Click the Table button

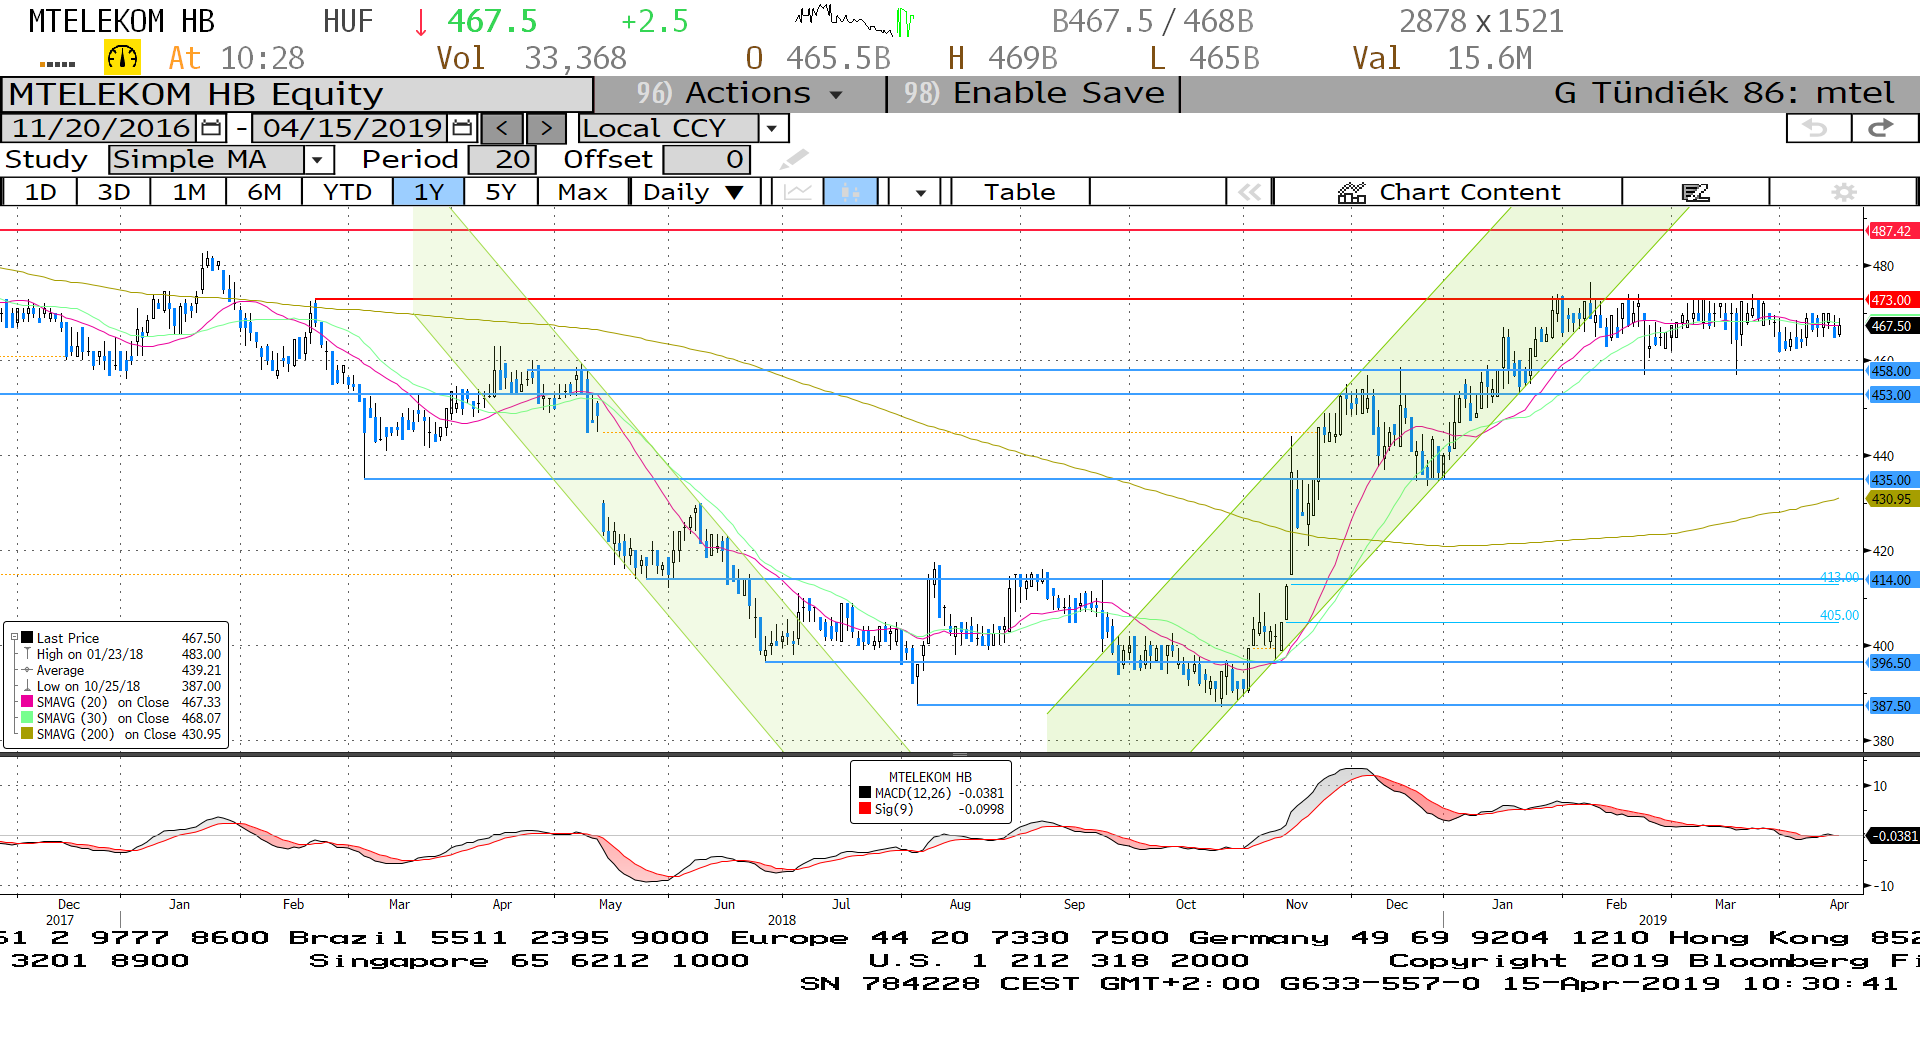[1020, 192]
